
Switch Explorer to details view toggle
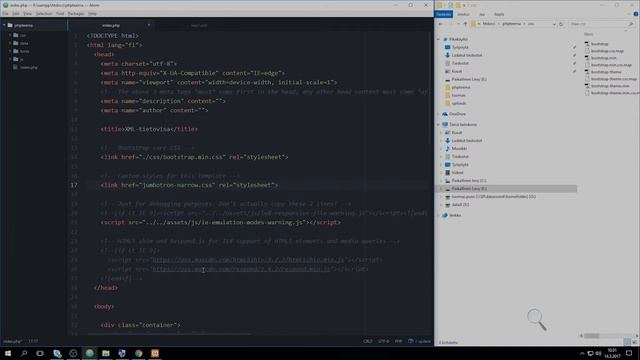pos(628,342)
